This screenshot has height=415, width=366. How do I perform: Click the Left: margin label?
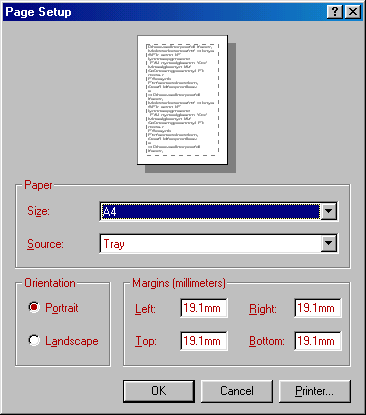tap(145, 309)
